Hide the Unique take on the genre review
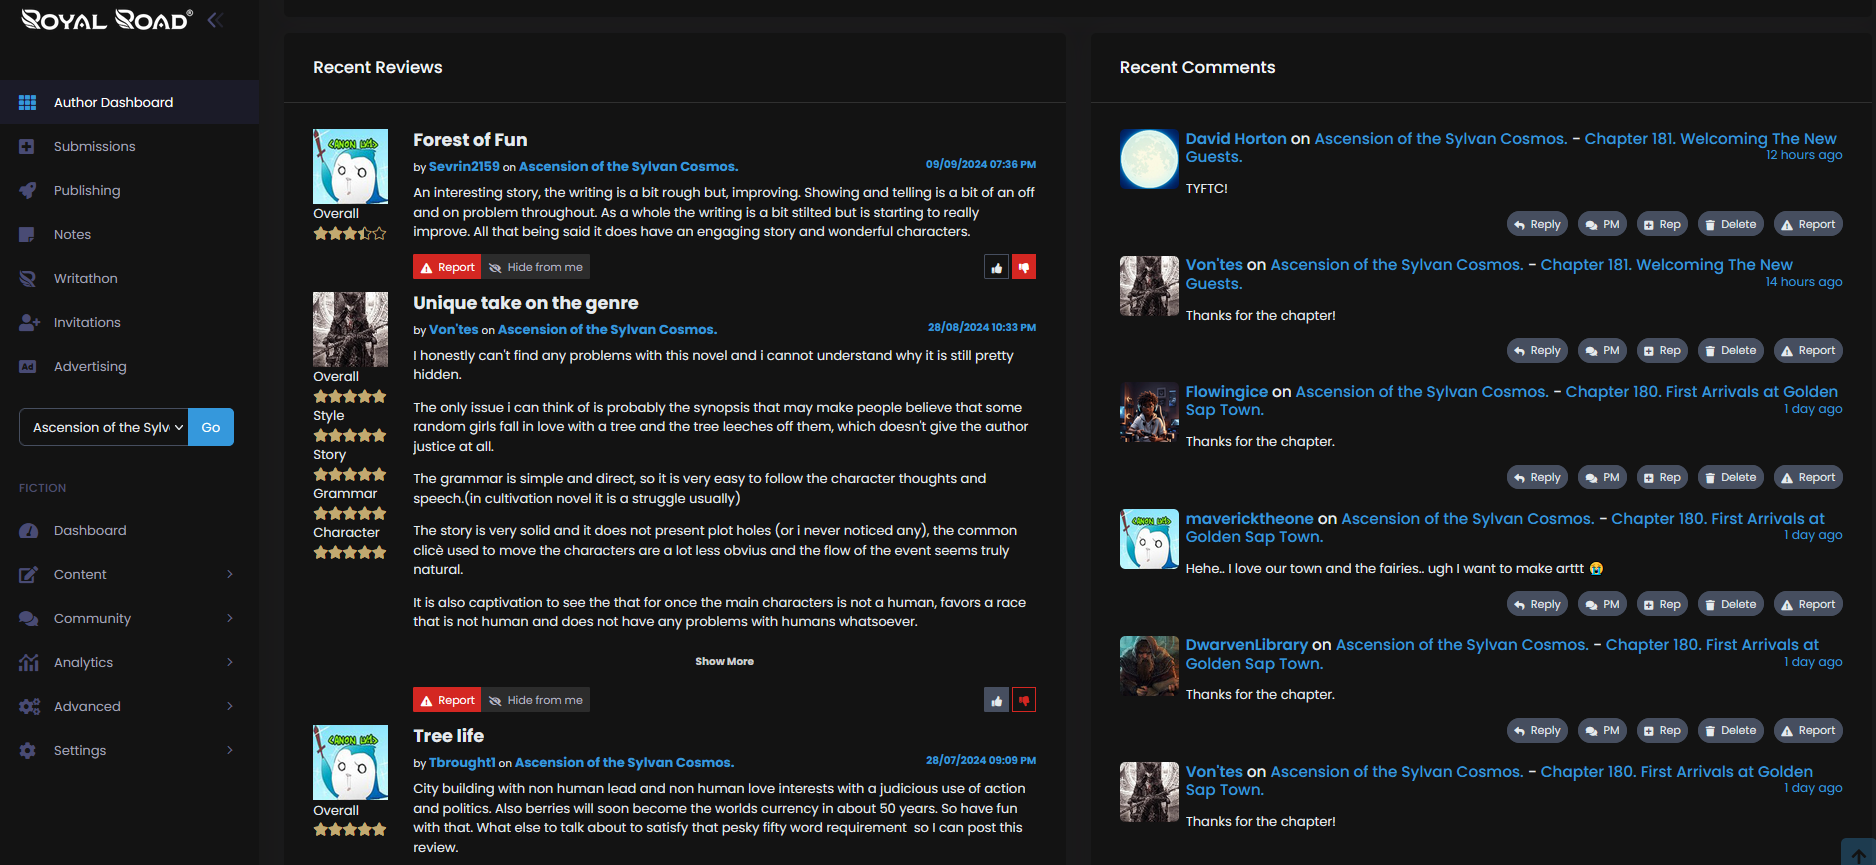This screenshot has height=865, width=1876. point(536,700)
